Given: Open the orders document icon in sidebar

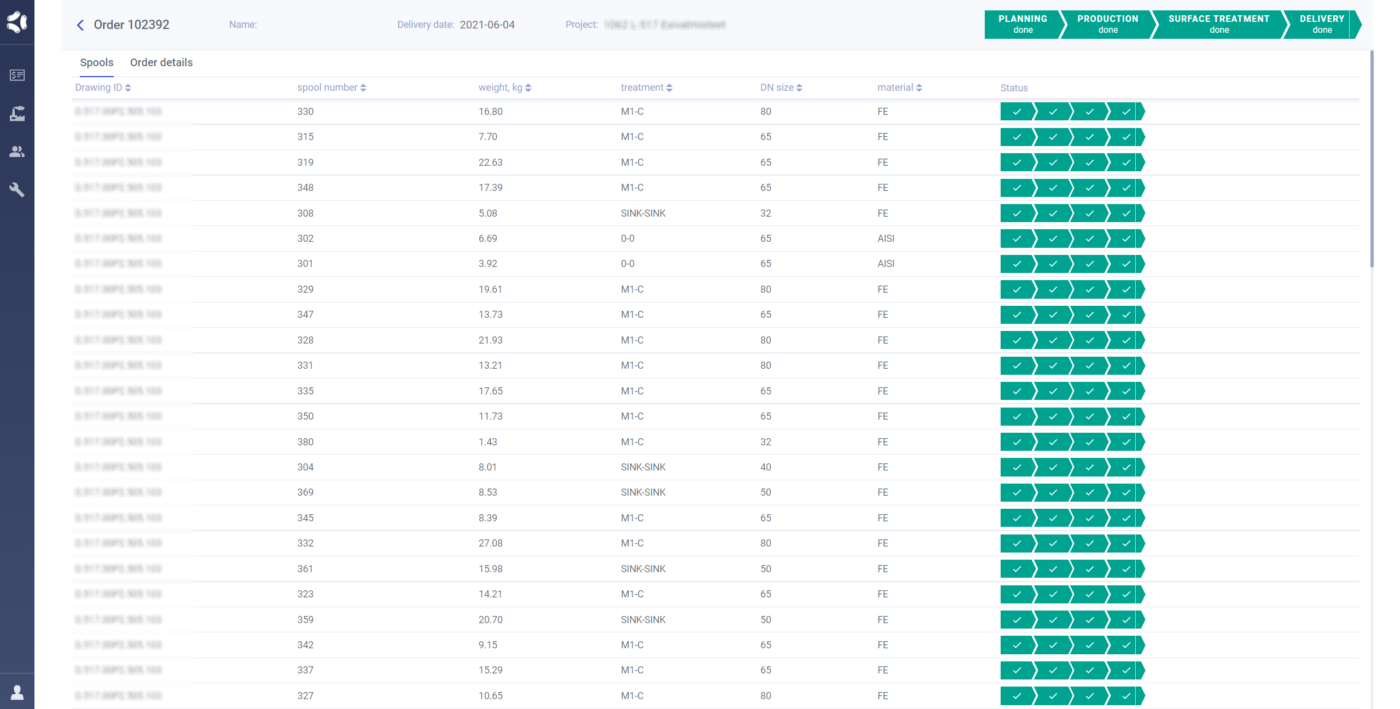Looking at the screenshot, I should [x=17, y=75].
